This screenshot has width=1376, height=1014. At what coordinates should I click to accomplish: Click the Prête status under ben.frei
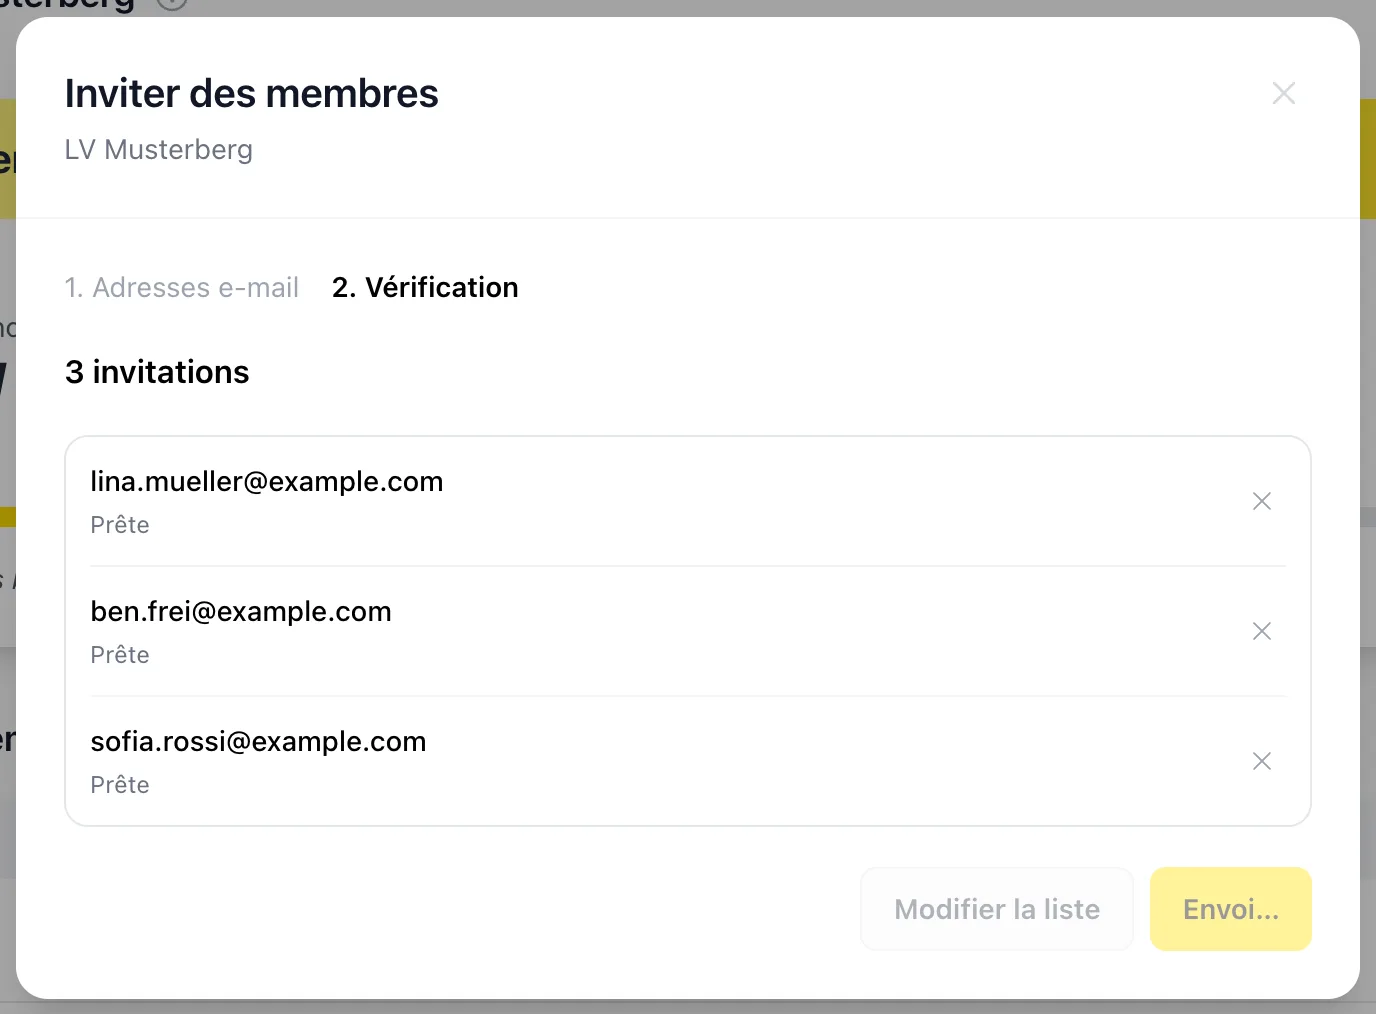pyautogui.click(x=120, y=655)
